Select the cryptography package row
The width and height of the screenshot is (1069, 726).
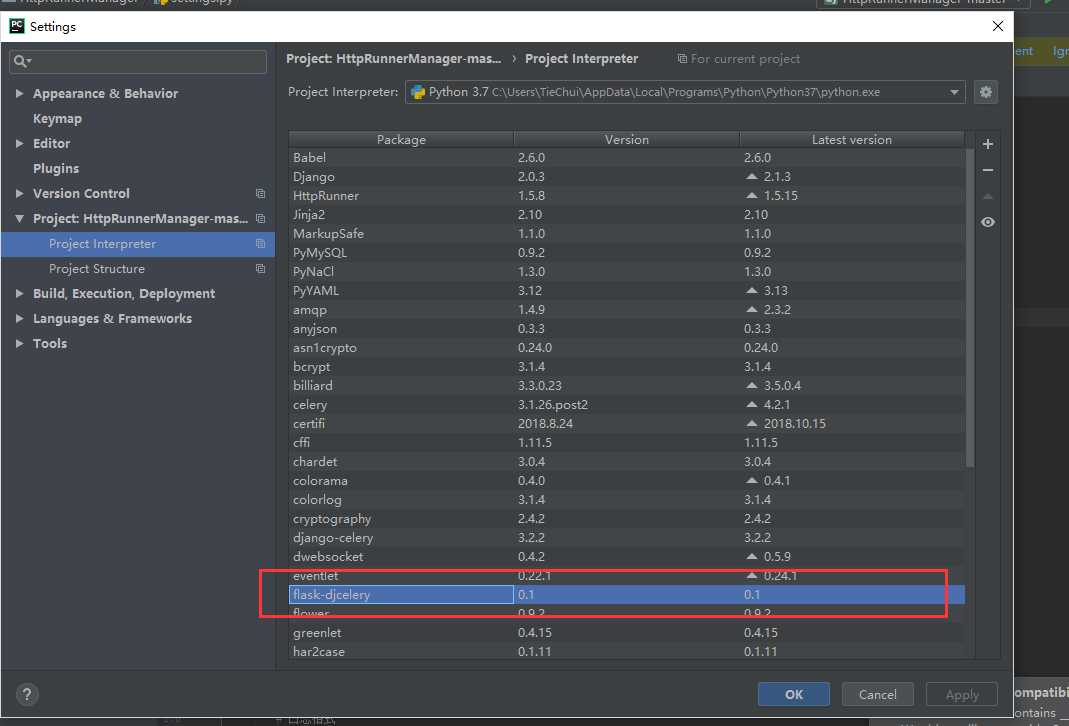coord(627,519)
